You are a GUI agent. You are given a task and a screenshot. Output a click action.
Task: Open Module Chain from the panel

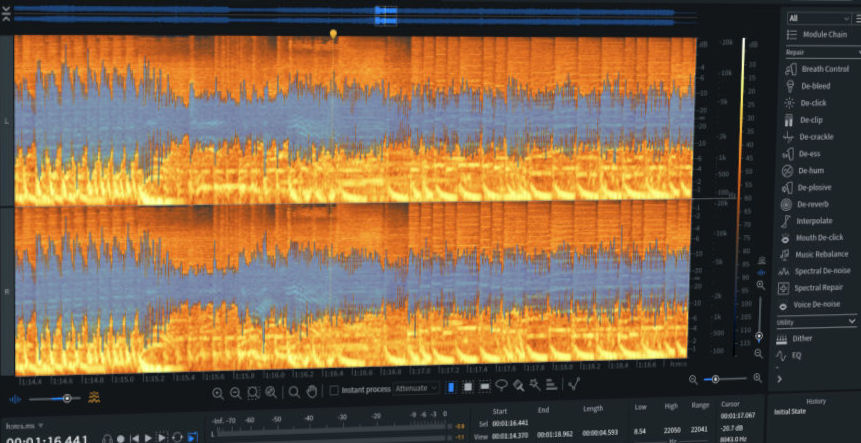(x=823, y=35)
